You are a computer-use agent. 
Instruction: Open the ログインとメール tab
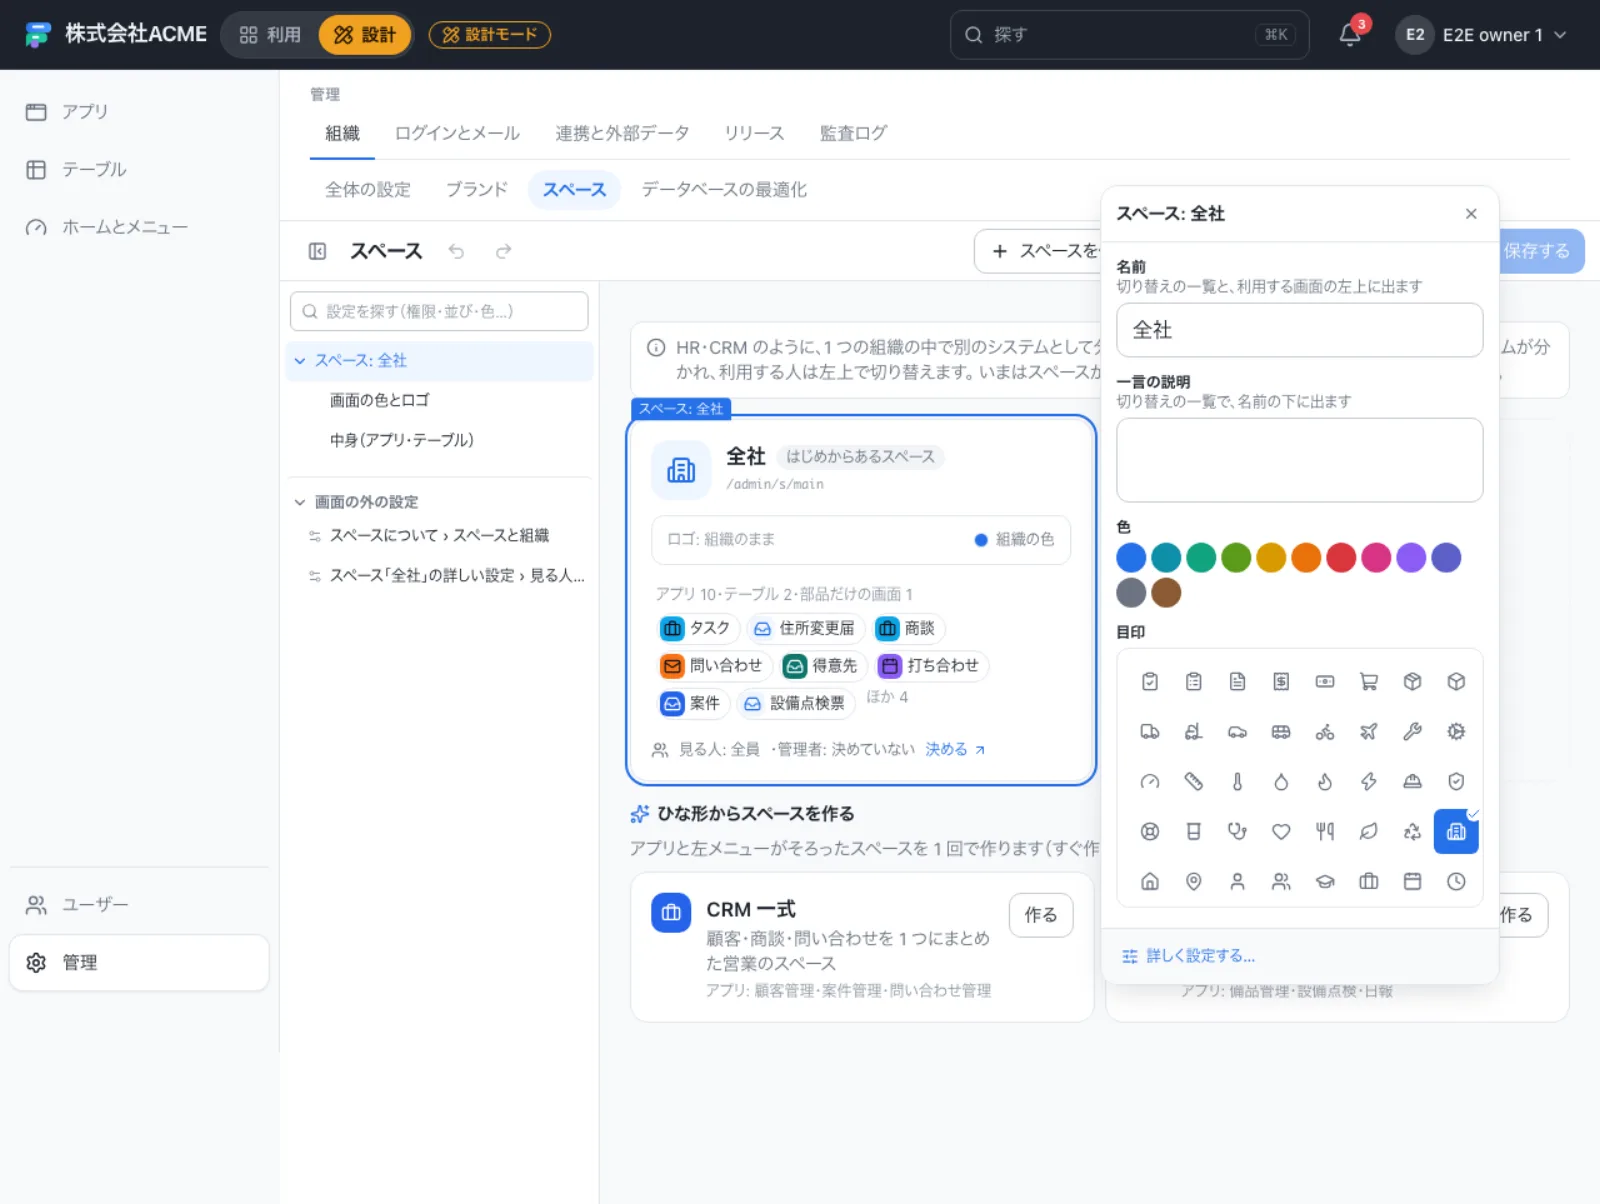457,134
